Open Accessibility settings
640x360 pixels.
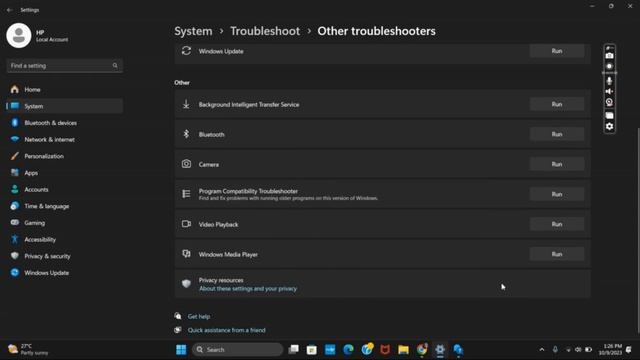tap(64, 240)
